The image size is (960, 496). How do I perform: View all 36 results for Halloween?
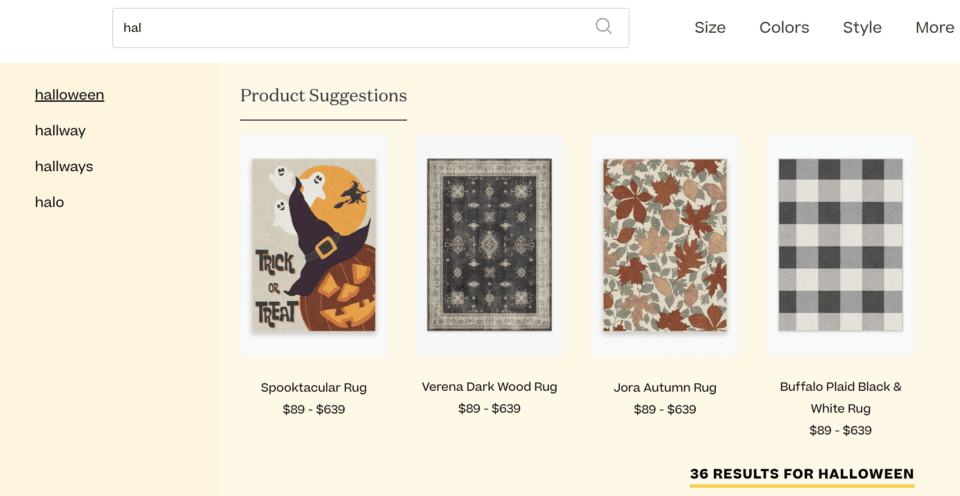click(801, 474)
